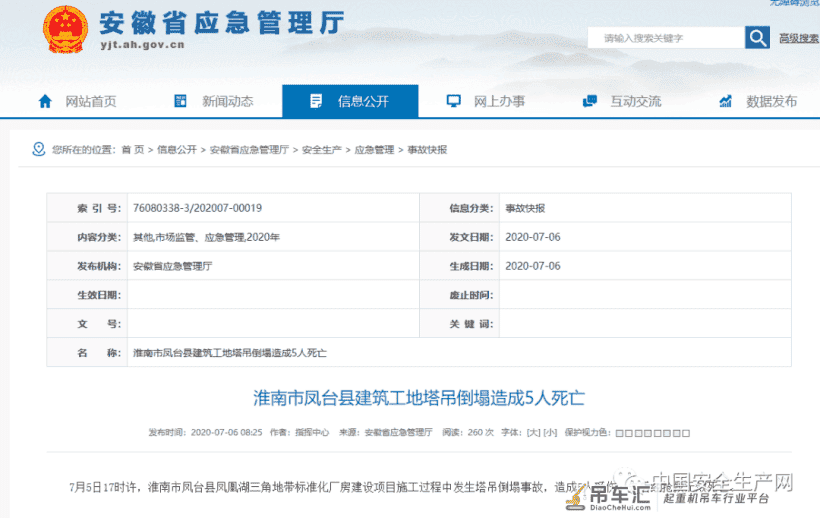Click the monitor icon beside 网上办事

point(453,101)
